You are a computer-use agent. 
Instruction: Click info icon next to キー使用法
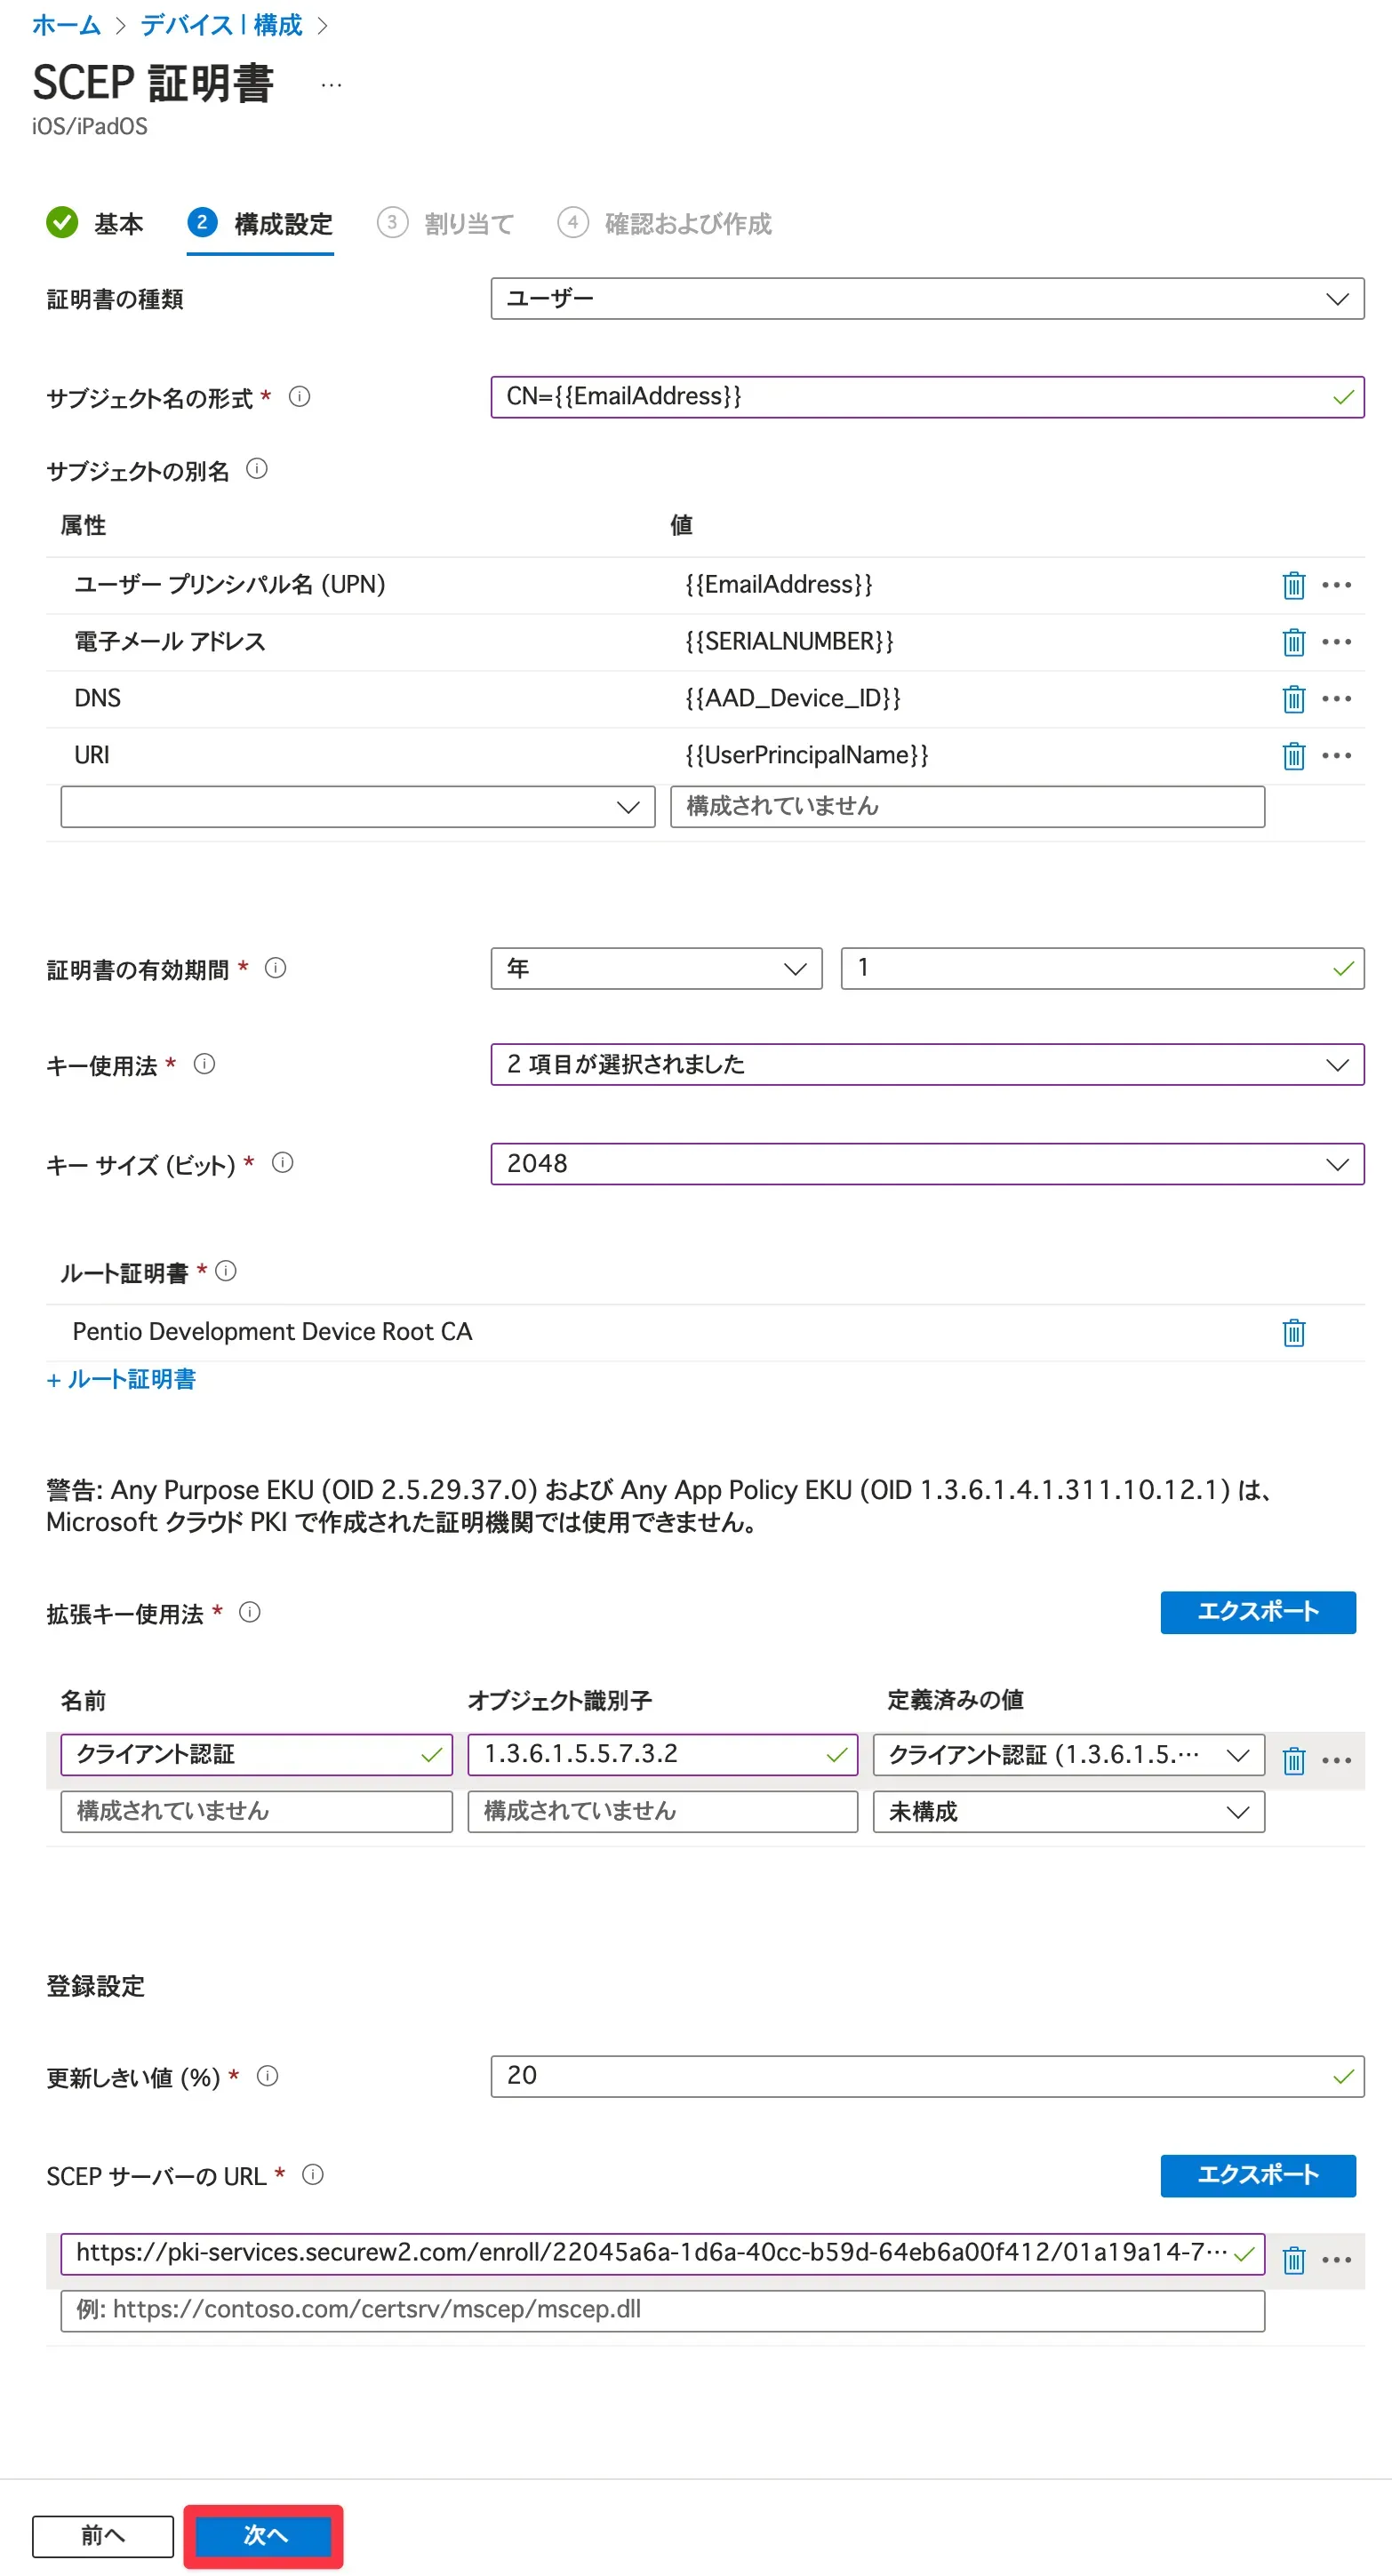tap(204, 1064)
